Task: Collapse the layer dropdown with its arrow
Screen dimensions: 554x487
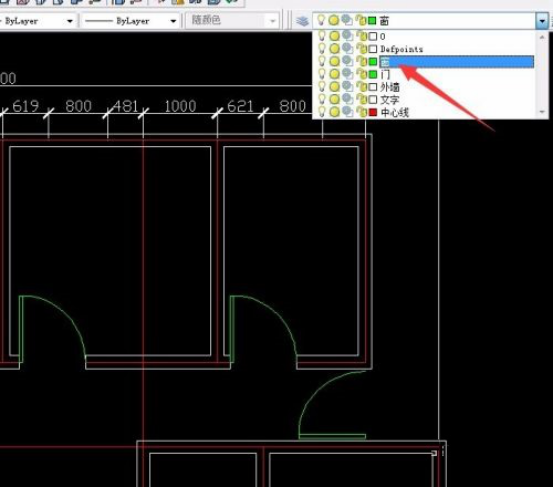Action: [x=542, y=21]
